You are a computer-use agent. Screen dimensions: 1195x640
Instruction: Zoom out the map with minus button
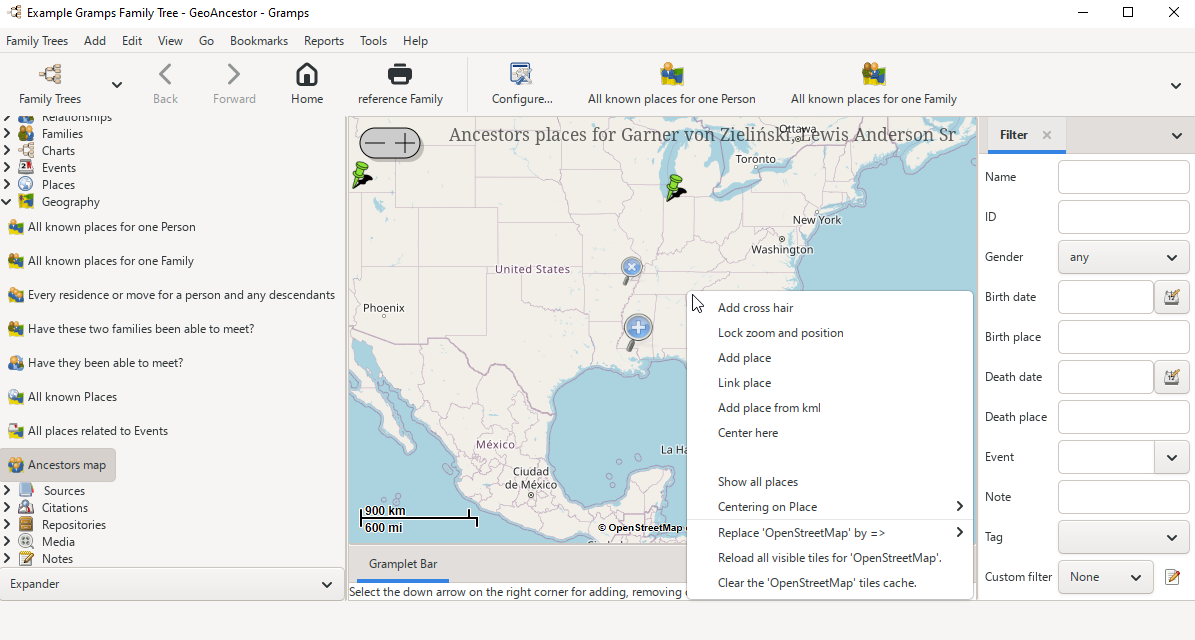pos(375,142)
